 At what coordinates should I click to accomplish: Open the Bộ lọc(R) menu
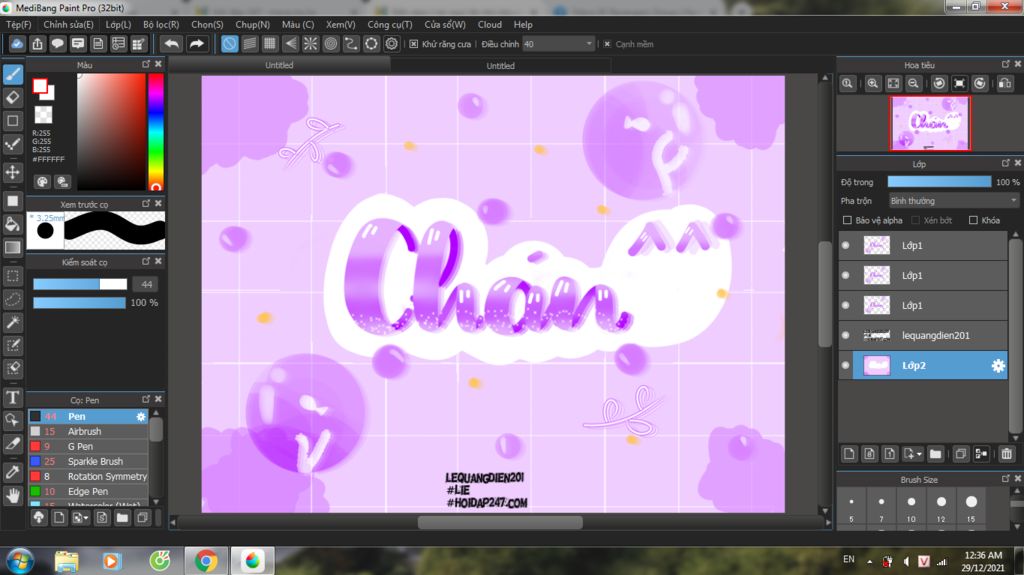point(161,24)
